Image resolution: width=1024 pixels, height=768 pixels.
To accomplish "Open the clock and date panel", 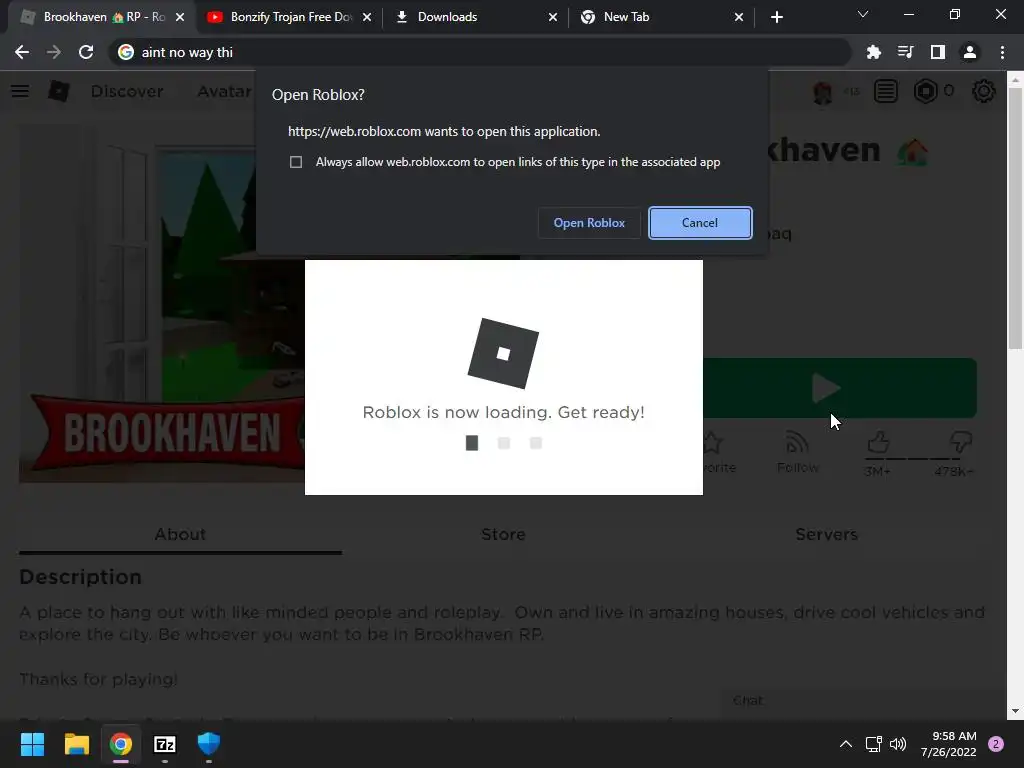I will (948, 744).
